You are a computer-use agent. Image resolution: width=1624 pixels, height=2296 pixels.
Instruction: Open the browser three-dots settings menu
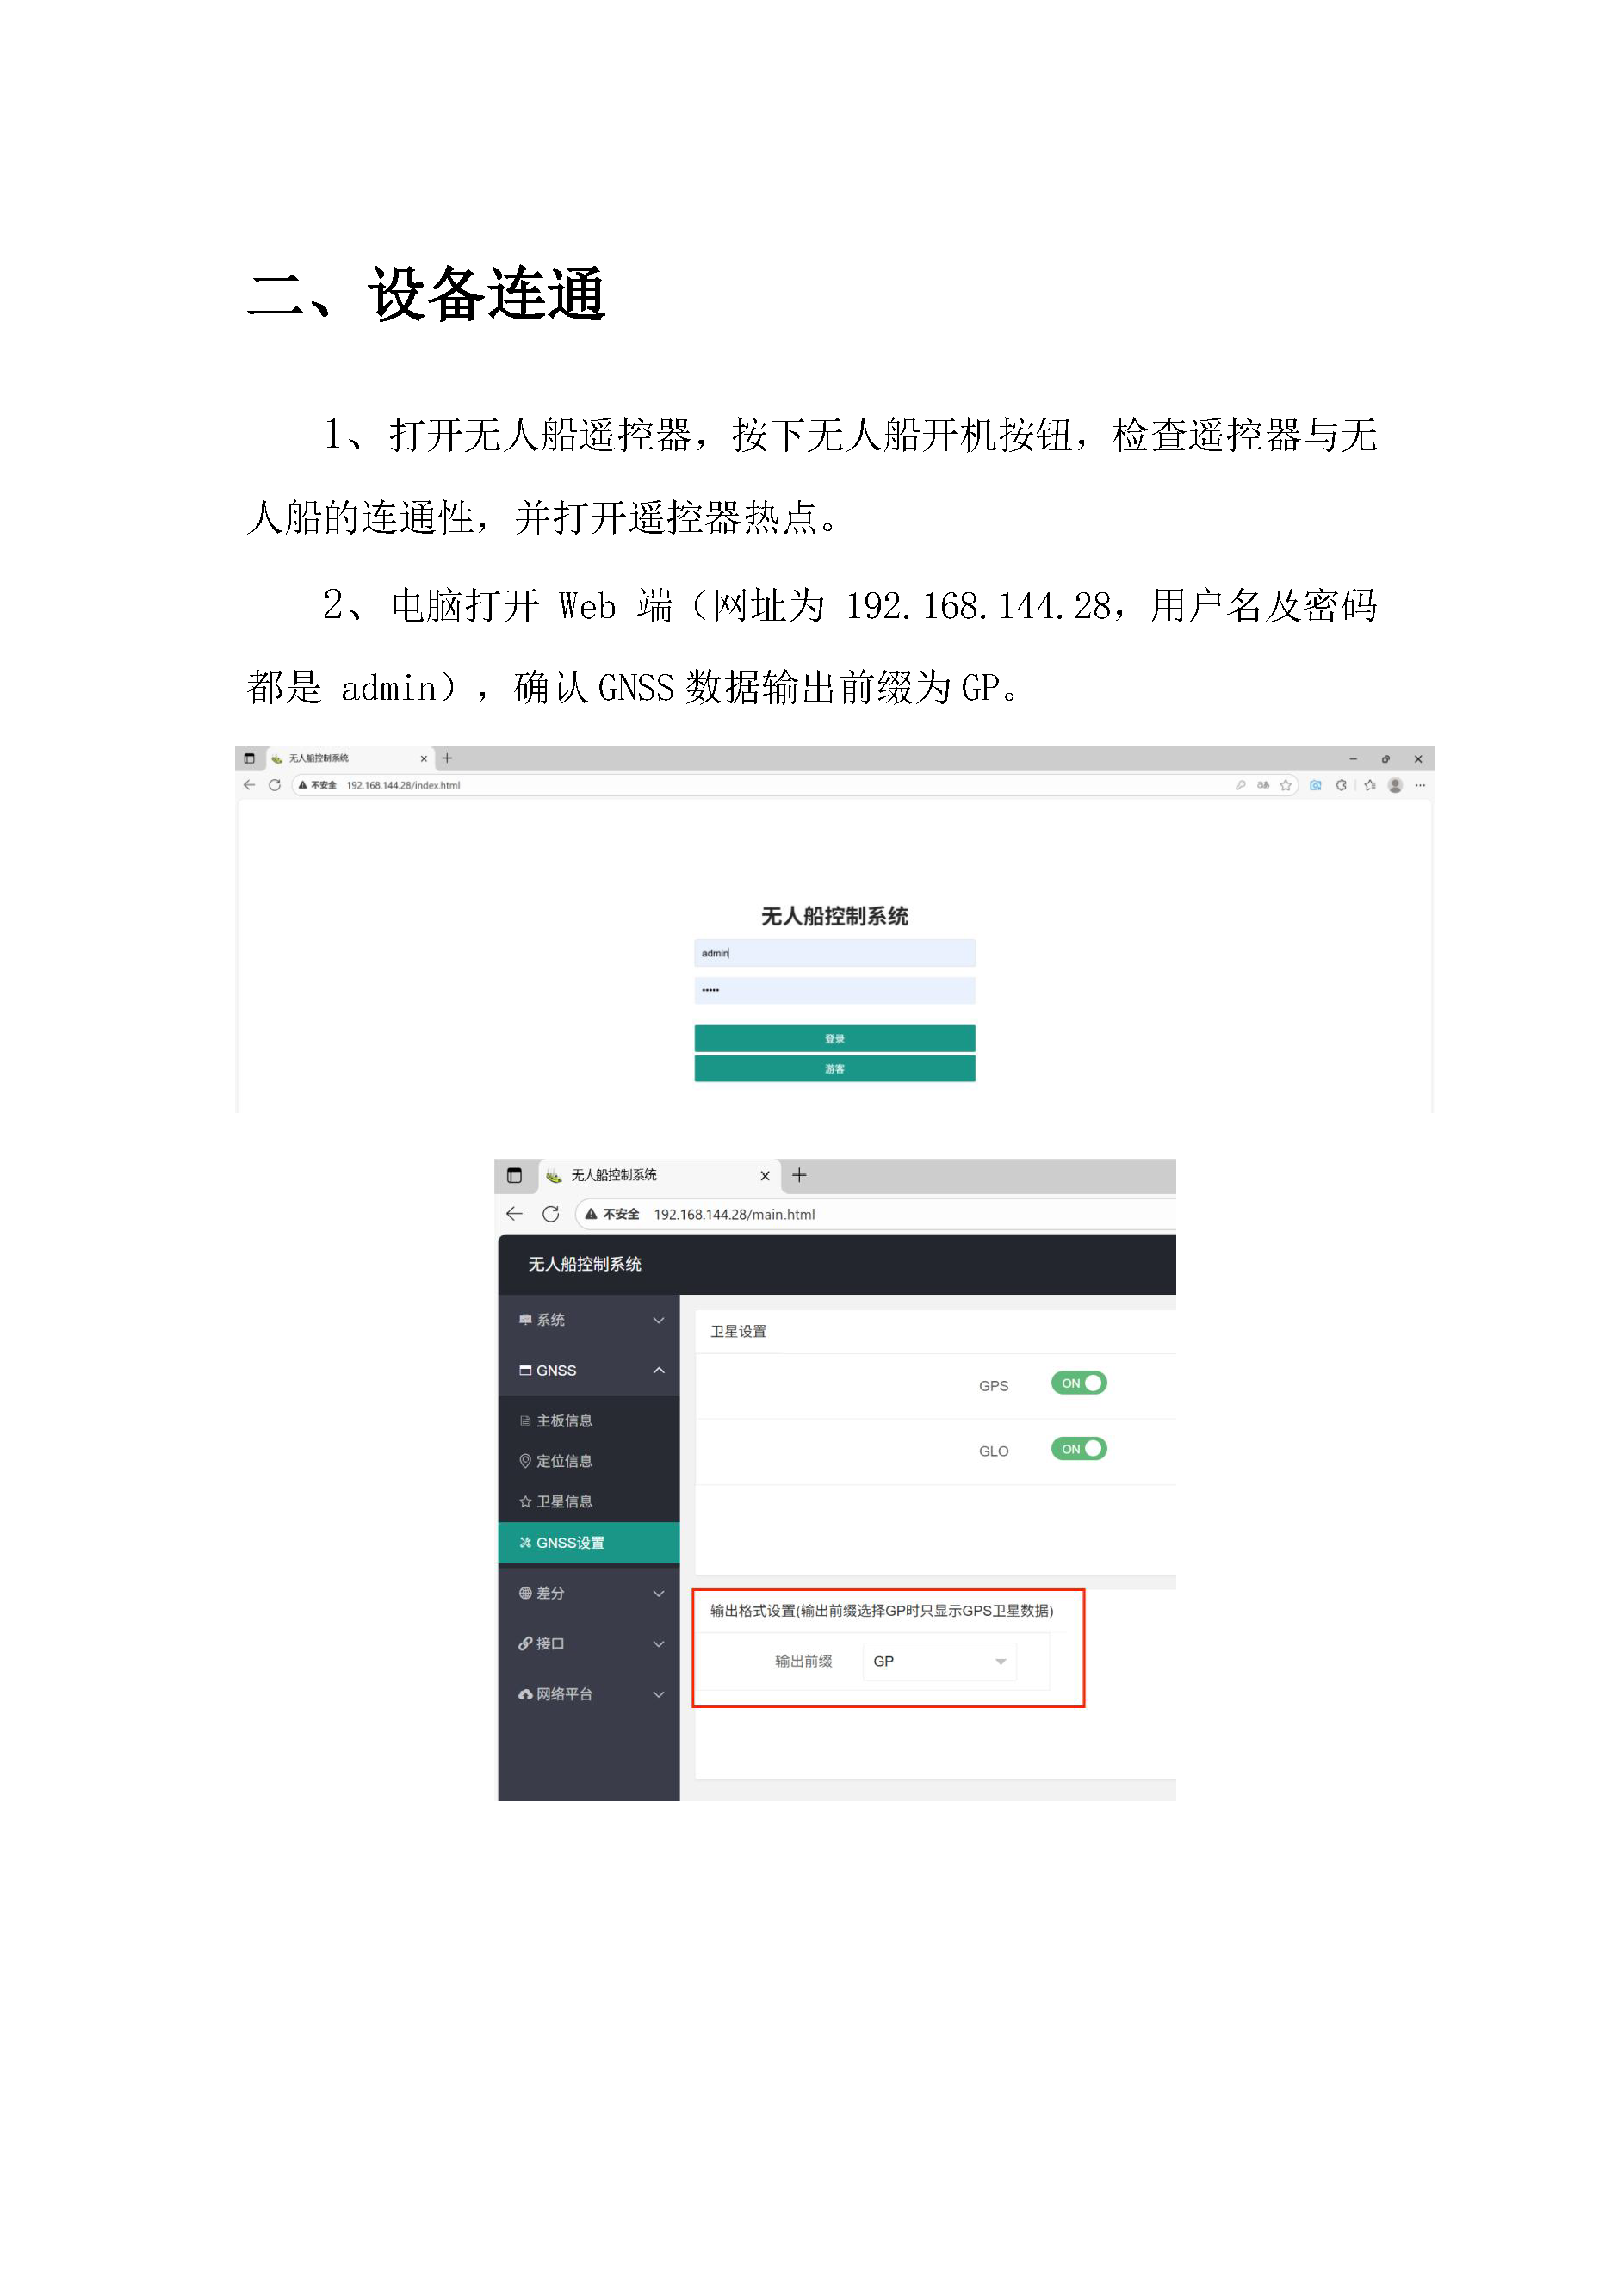(x=1420, y=785)
